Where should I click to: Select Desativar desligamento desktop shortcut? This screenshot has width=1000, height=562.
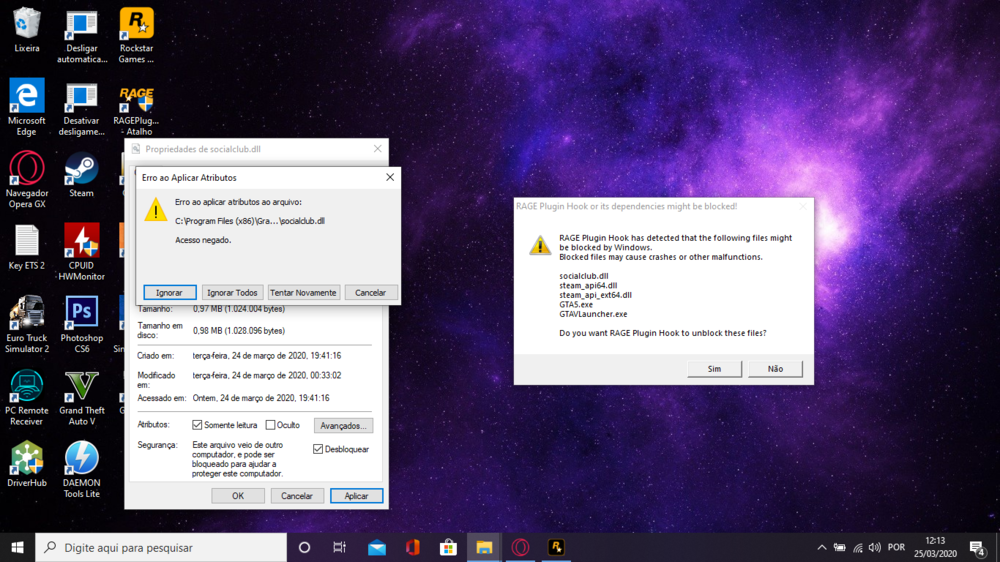click(x=82, y=110)
